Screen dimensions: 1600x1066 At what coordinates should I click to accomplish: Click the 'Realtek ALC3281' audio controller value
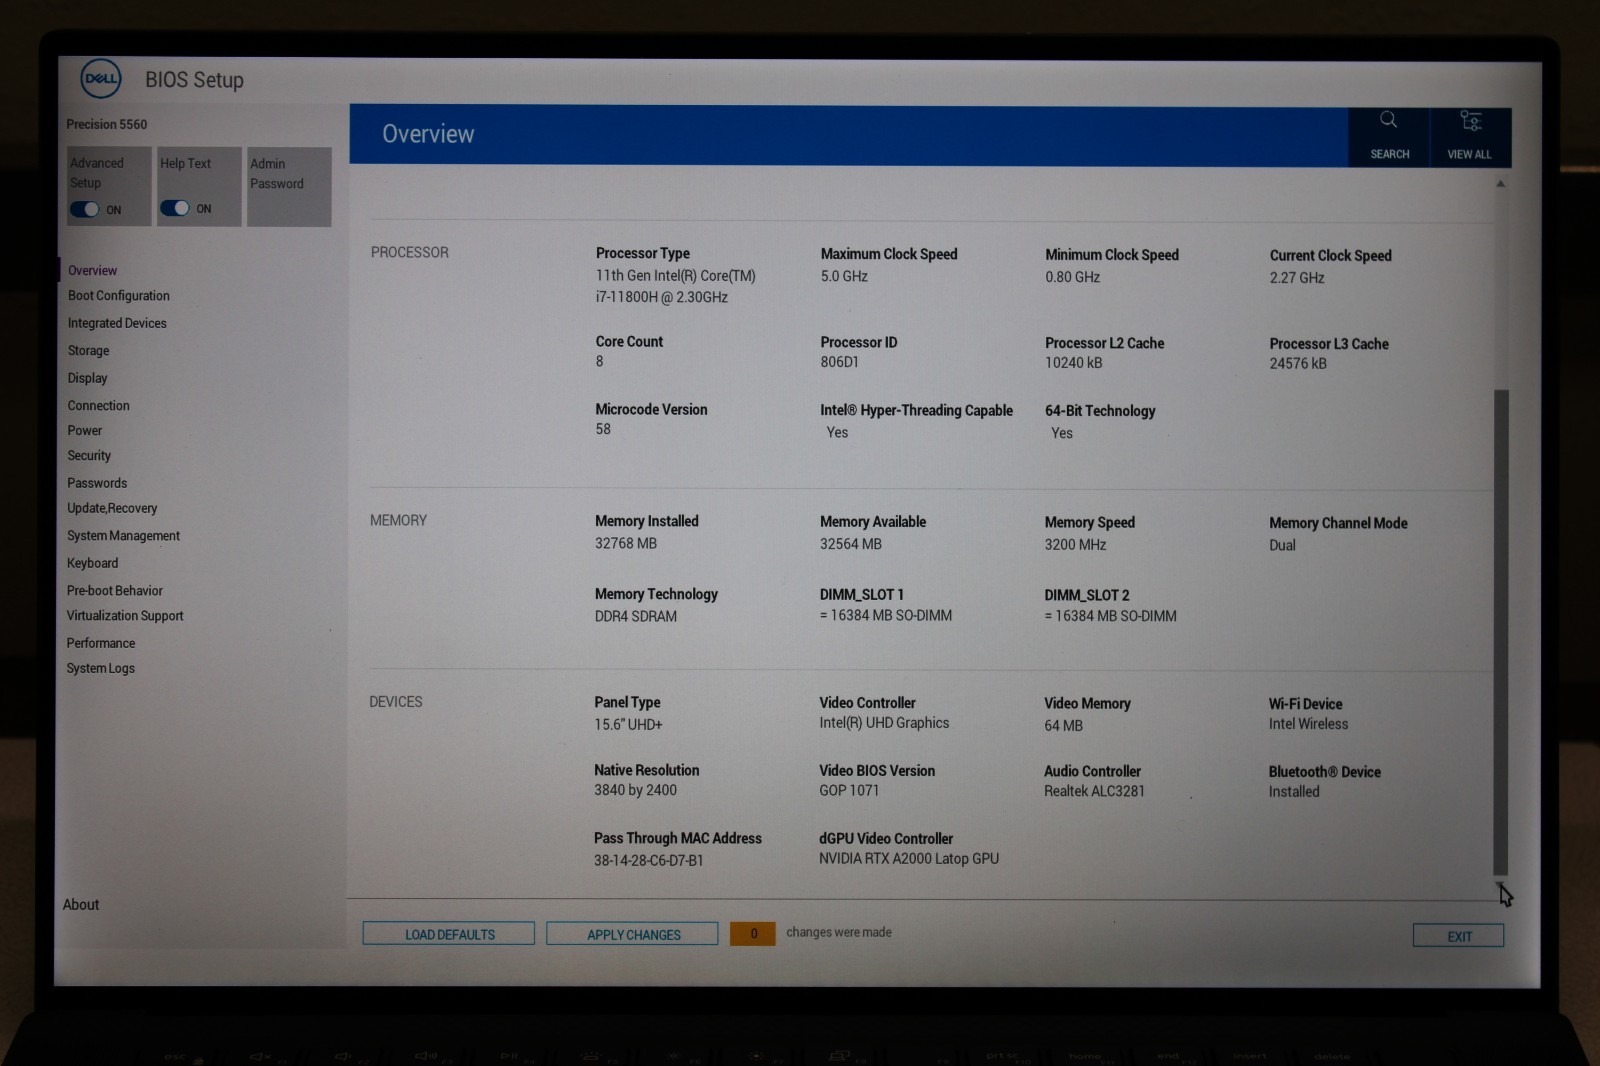pyautogui.click(x=1094, y=791)
